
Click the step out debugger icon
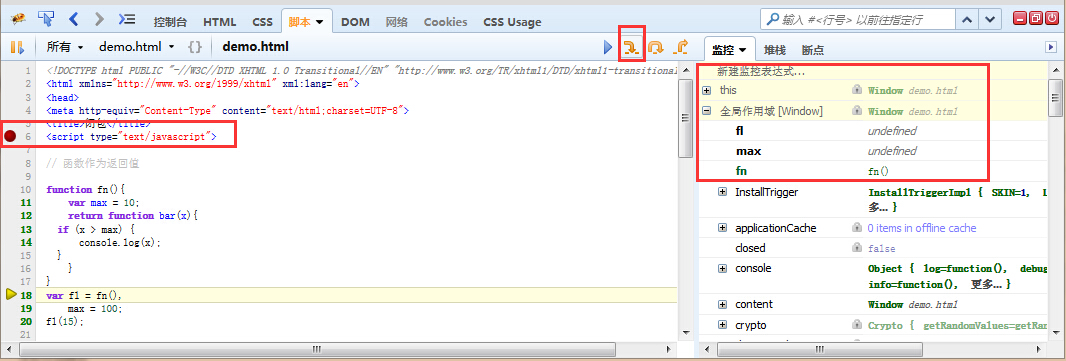pos(681,47)
